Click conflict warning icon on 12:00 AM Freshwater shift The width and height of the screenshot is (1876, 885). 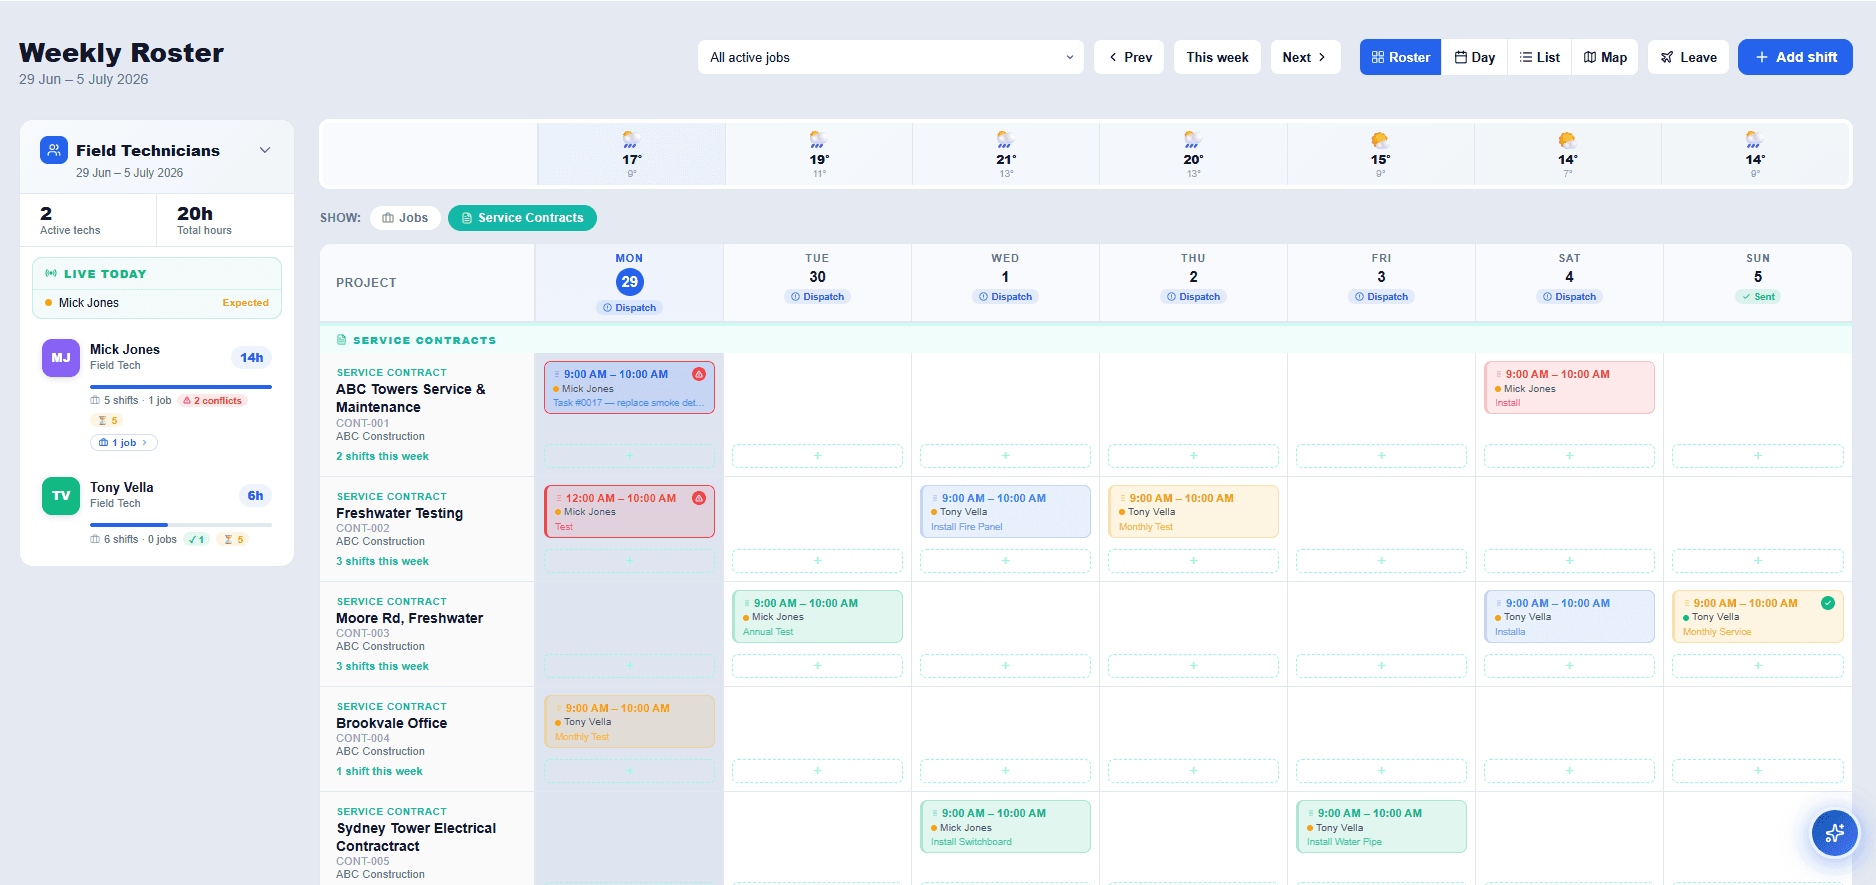(x=699, y=498)
